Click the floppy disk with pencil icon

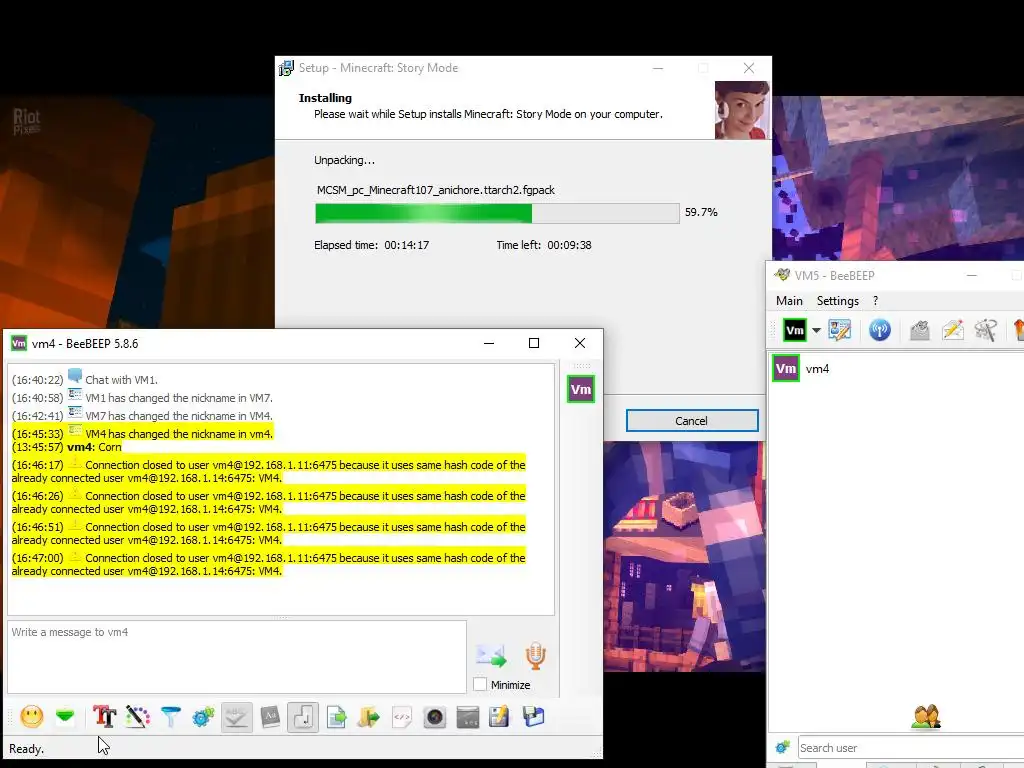[500, 716]
